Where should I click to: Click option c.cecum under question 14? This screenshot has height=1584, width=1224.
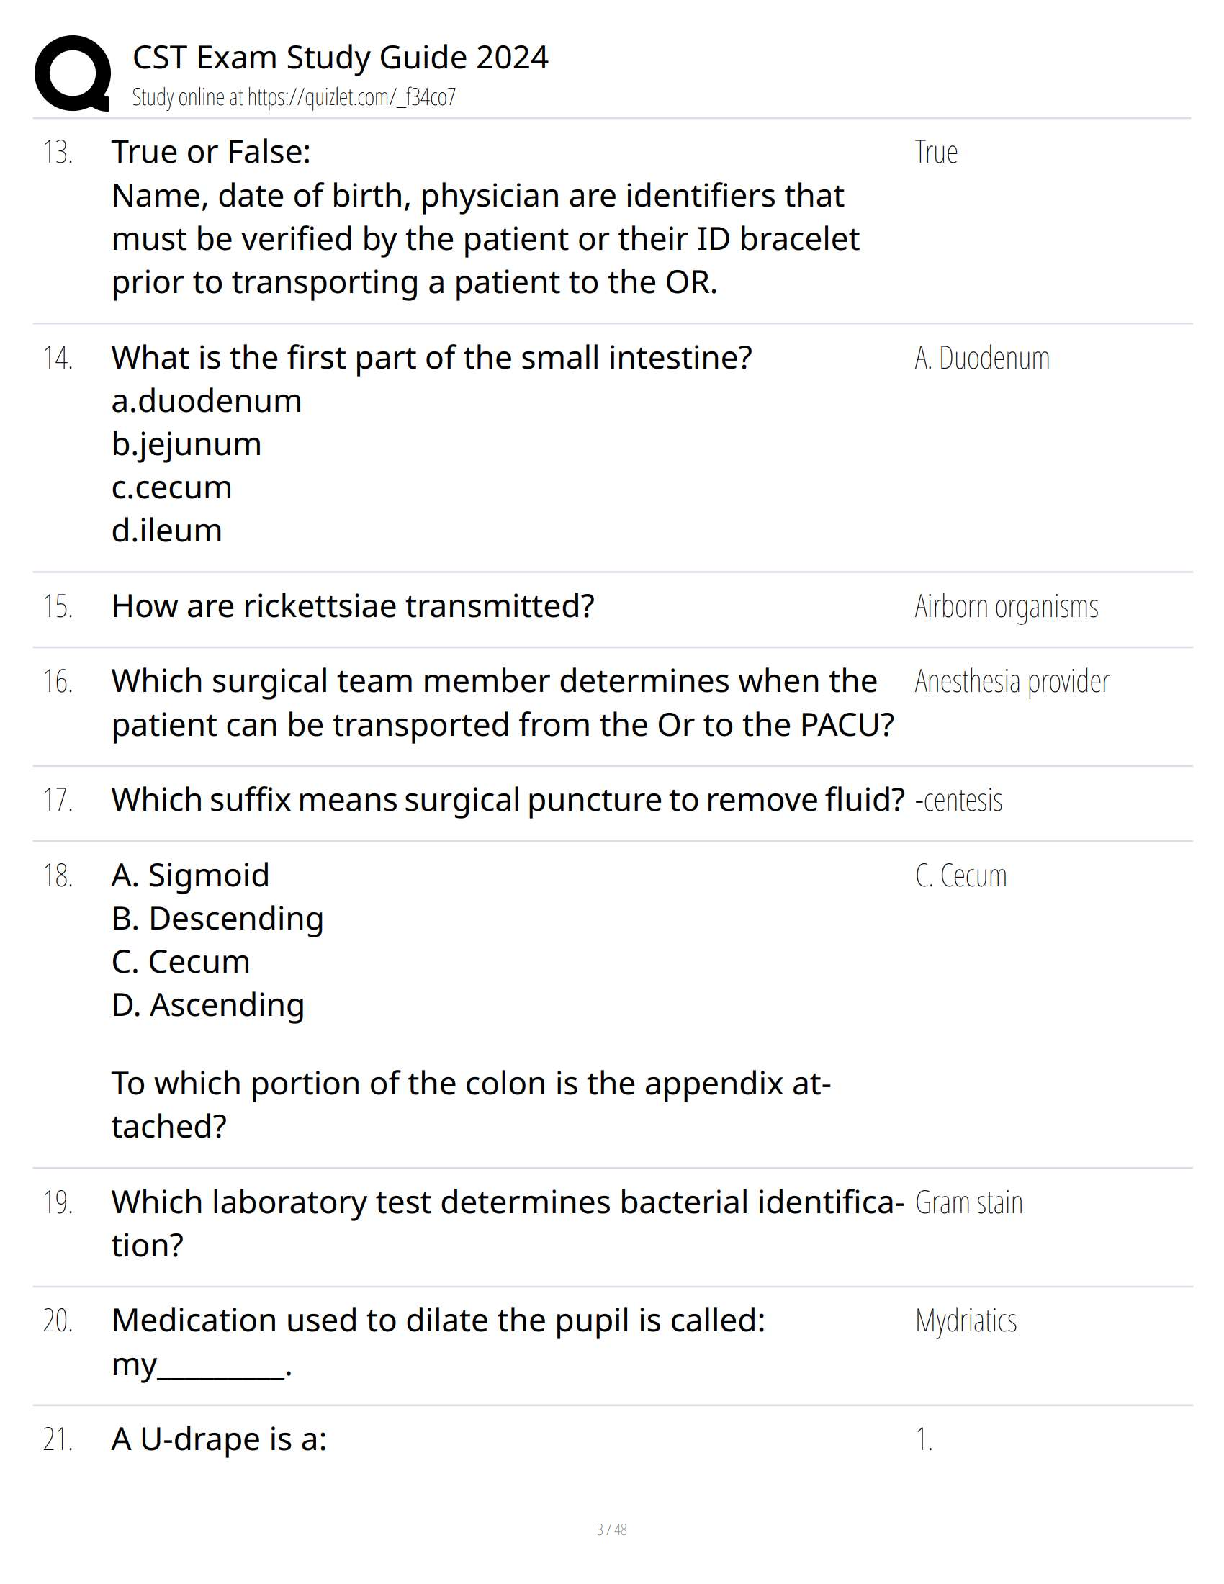(171, 487)
